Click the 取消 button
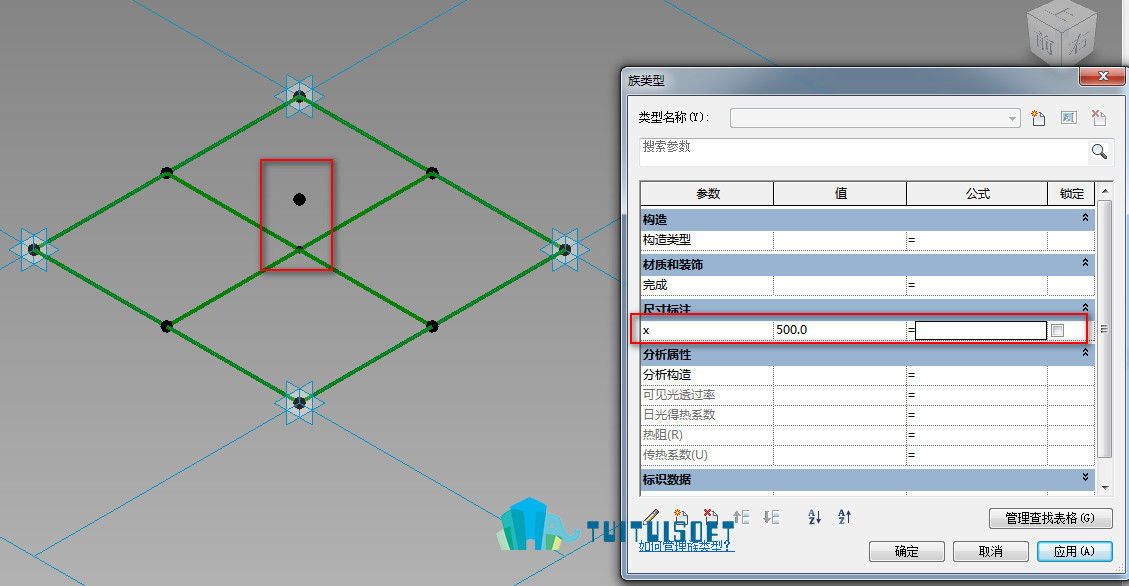 991,551
